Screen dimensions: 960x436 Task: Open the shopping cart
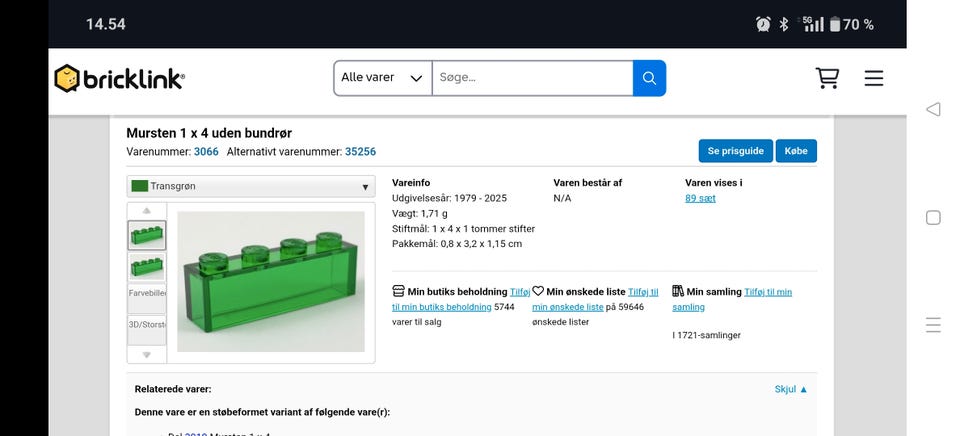pos(827,78)
